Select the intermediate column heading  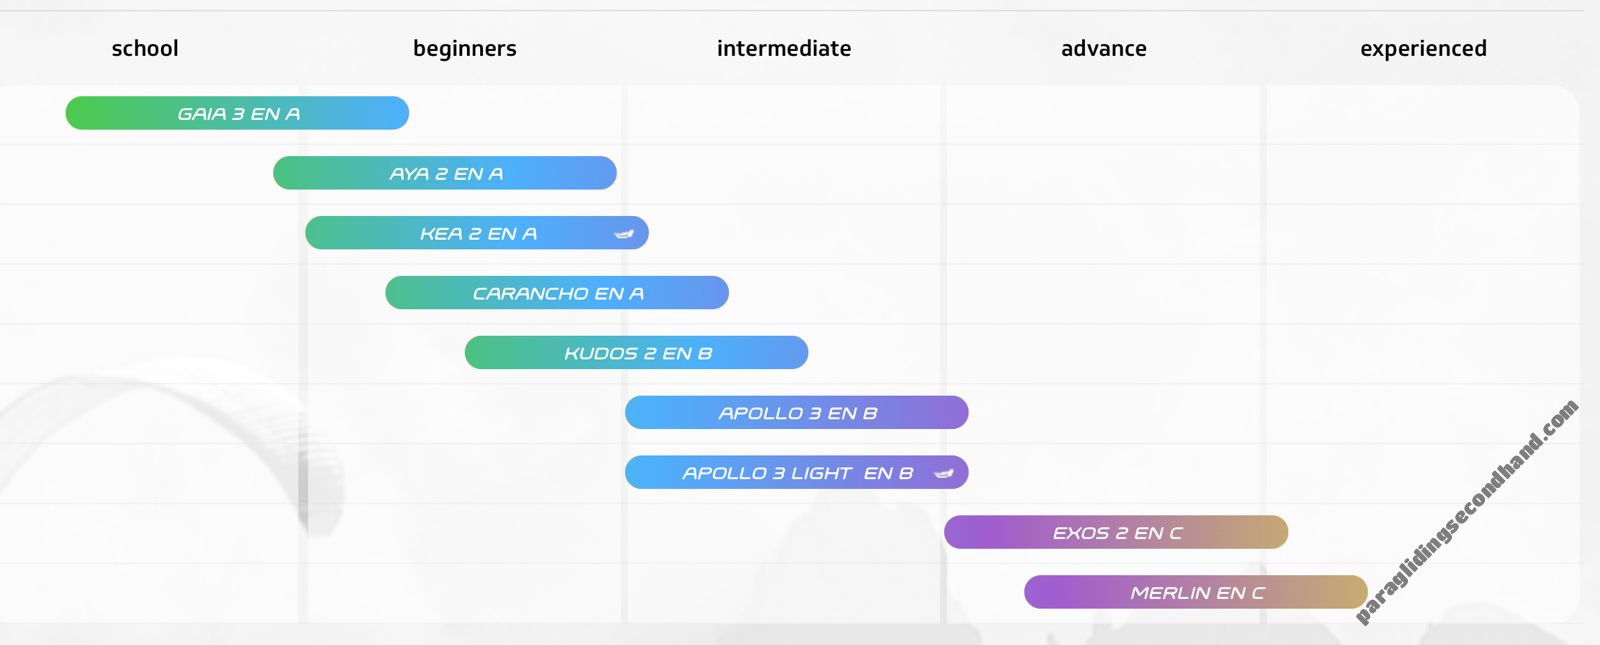pyautogui.click(x=784, y=48)
